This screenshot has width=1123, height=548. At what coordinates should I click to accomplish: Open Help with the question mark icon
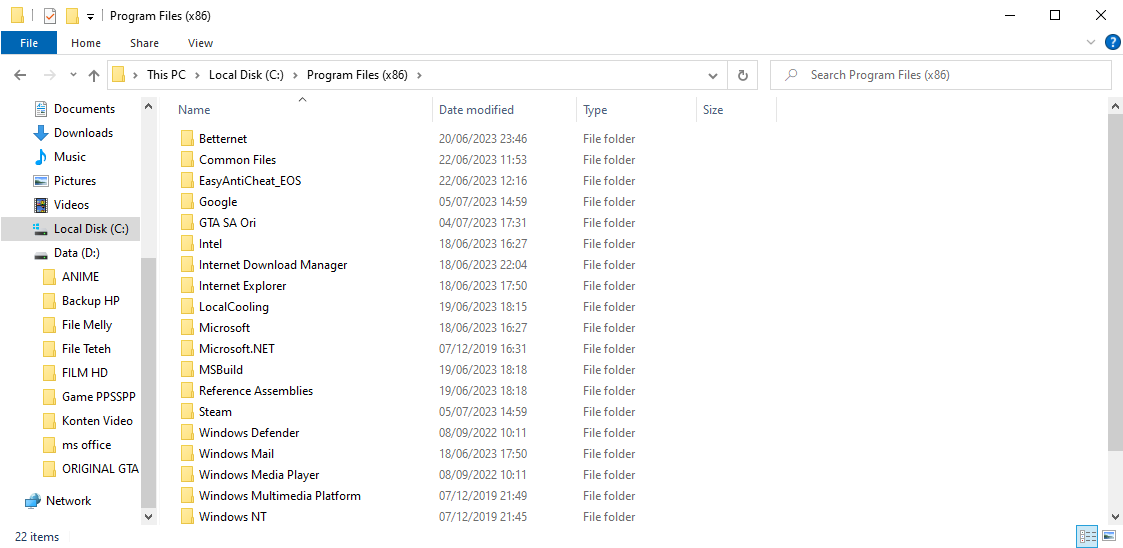(x=1112, y=42)
